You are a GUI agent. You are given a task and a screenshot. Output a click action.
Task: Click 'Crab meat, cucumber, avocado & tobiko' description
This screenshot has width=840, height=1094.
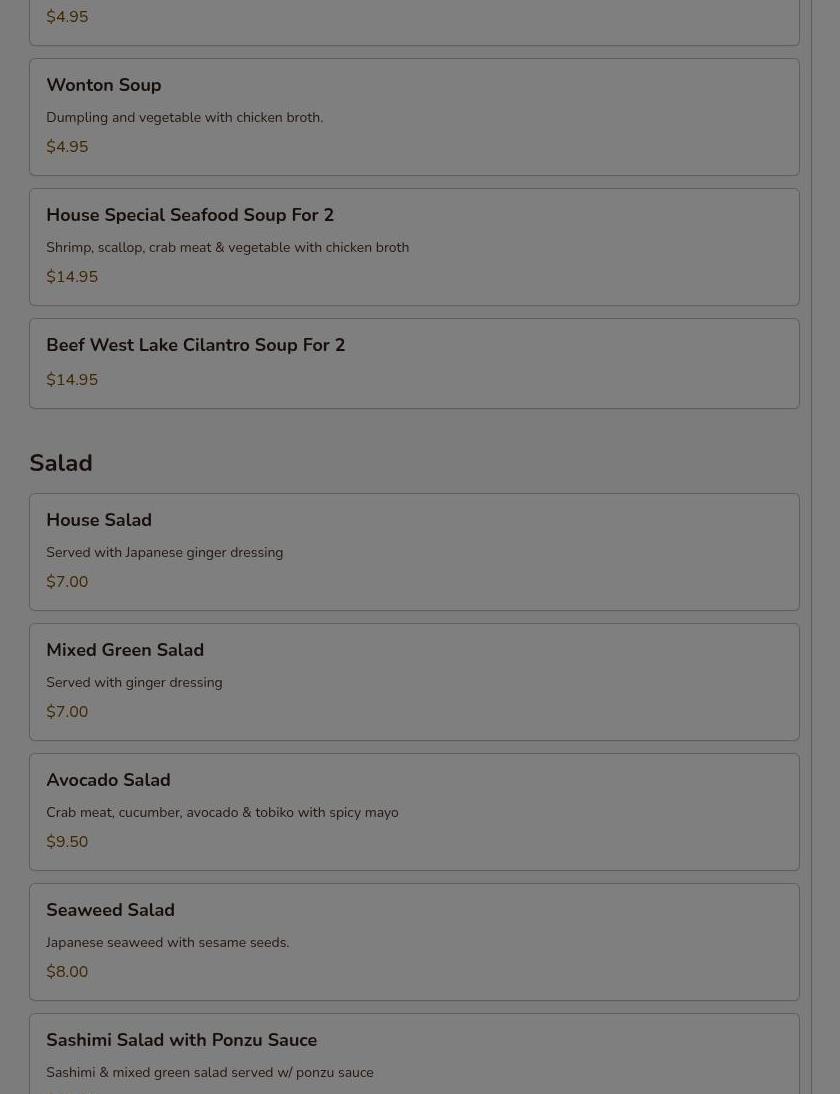222,813
